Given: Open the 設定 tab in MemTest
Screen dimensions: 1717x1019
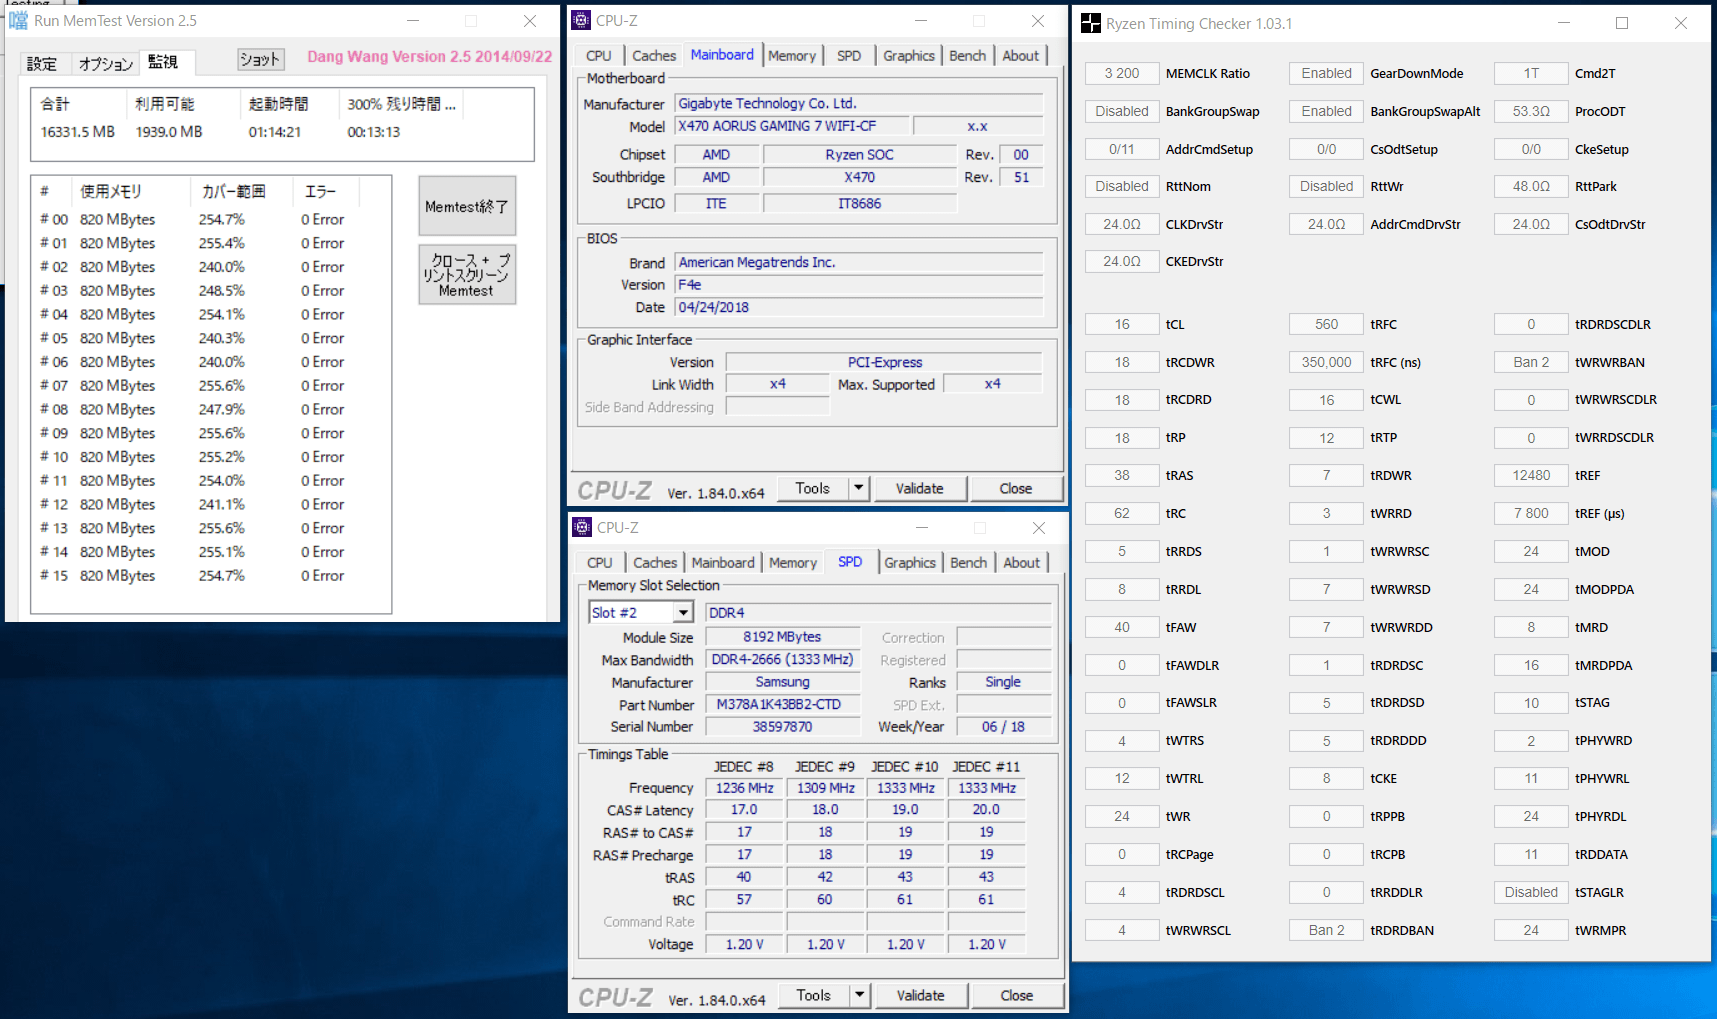Looking at the screenshot, I should tap(42, 64).
